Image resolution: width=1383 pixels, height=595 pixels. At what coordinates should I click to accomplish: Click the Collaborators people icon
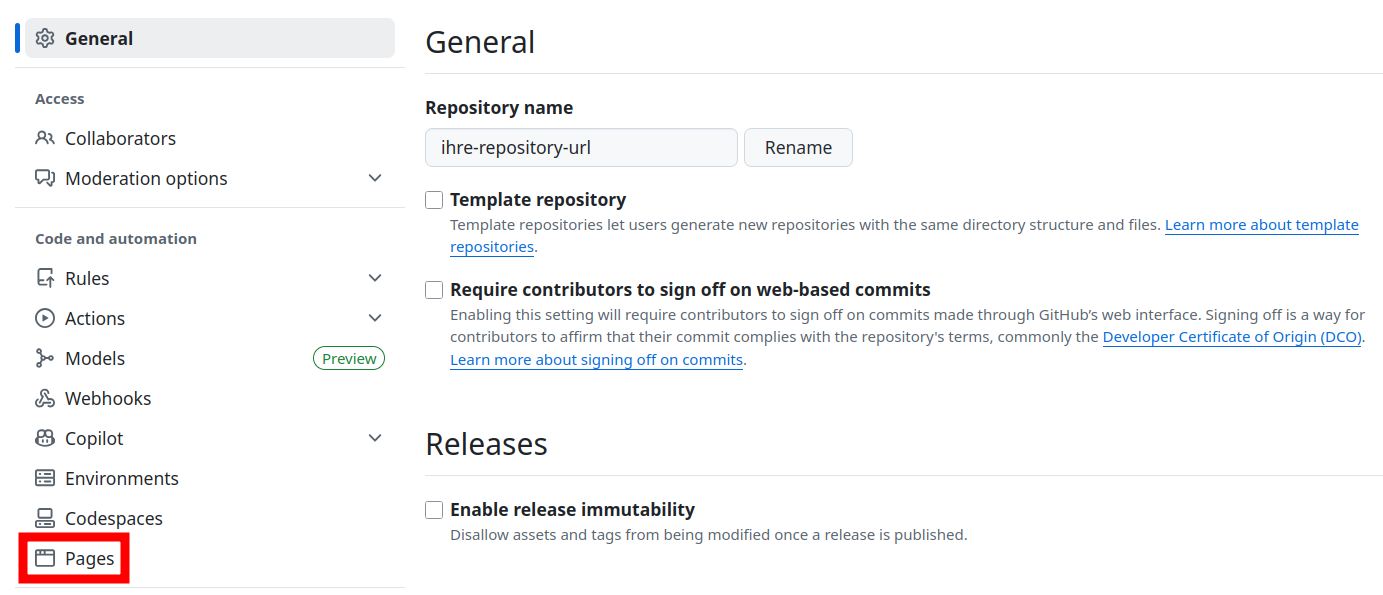(44, 138)
